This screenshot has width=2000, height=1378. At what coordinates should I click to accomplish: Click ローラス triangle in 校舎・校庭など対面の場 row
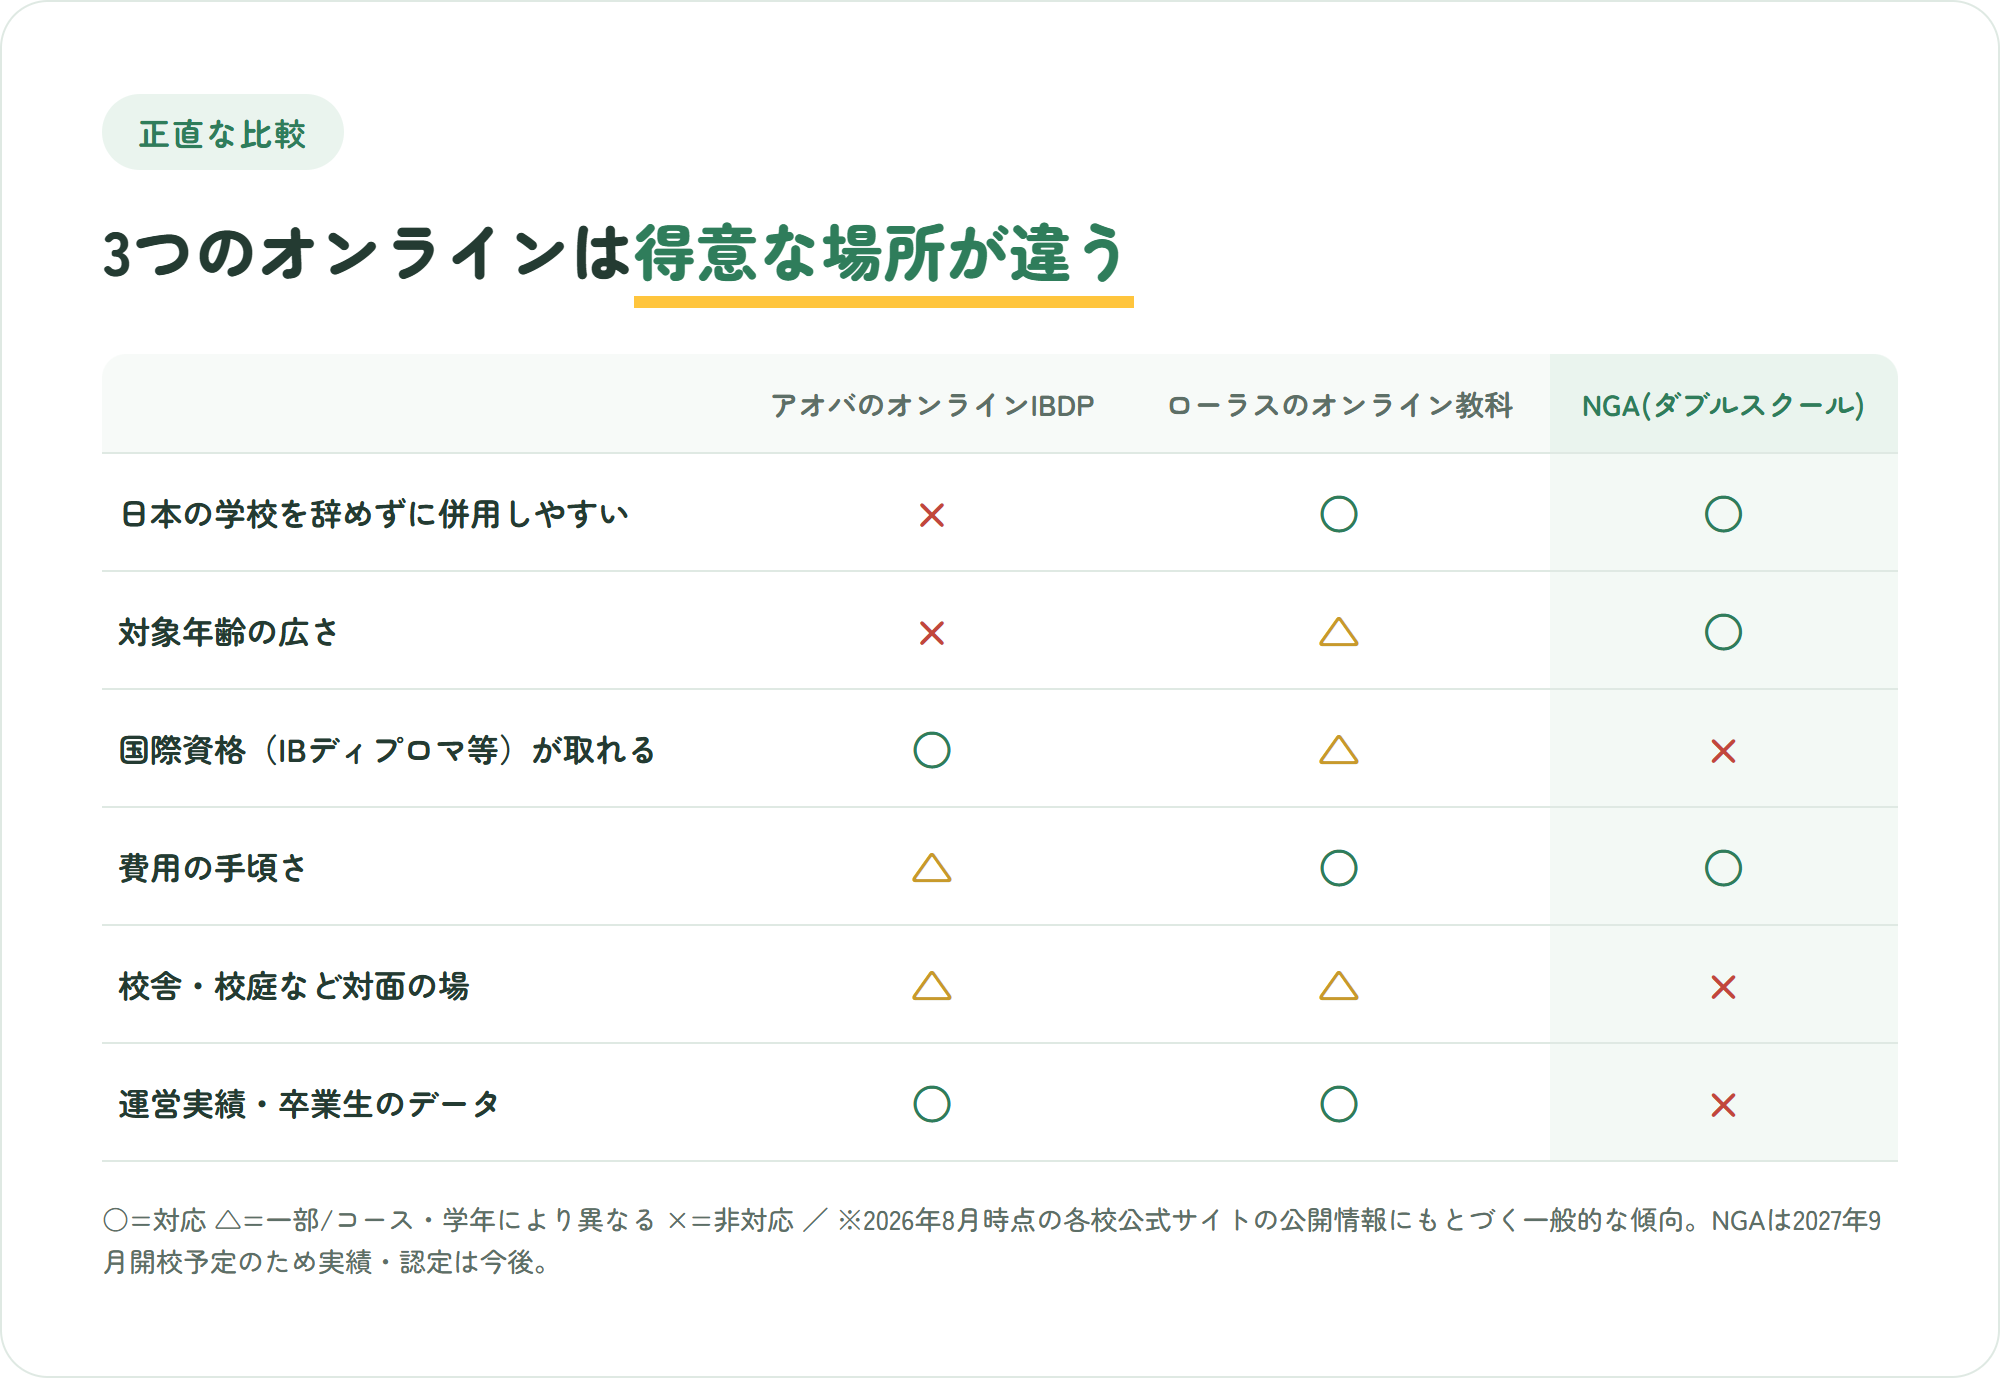pyautogui.click(x=1339, y=986)
